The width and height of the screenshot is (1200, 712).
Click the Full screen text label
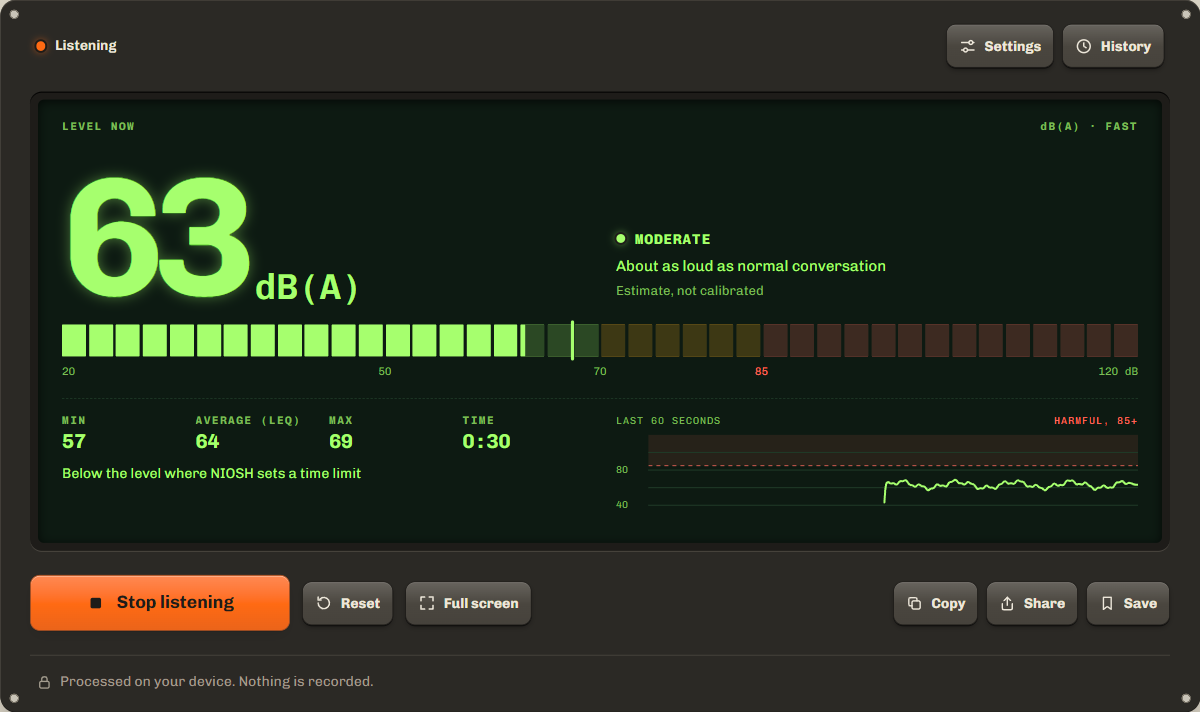(481, 603)
